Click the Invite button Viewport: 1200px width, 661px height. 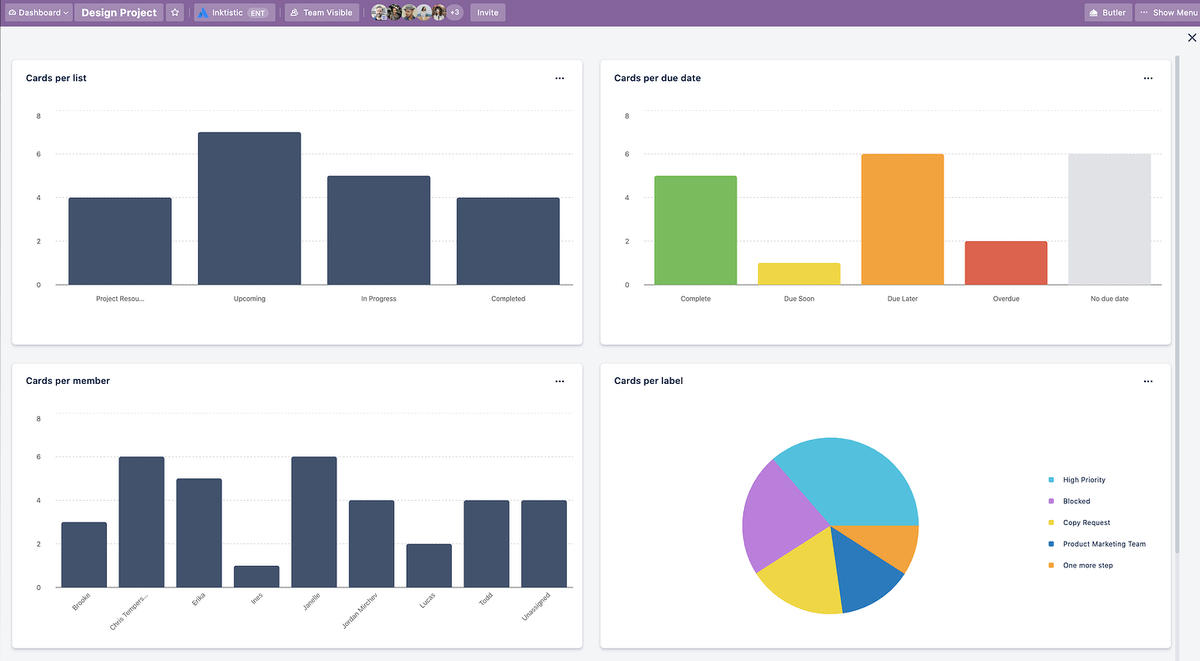(x=487, y=13)
